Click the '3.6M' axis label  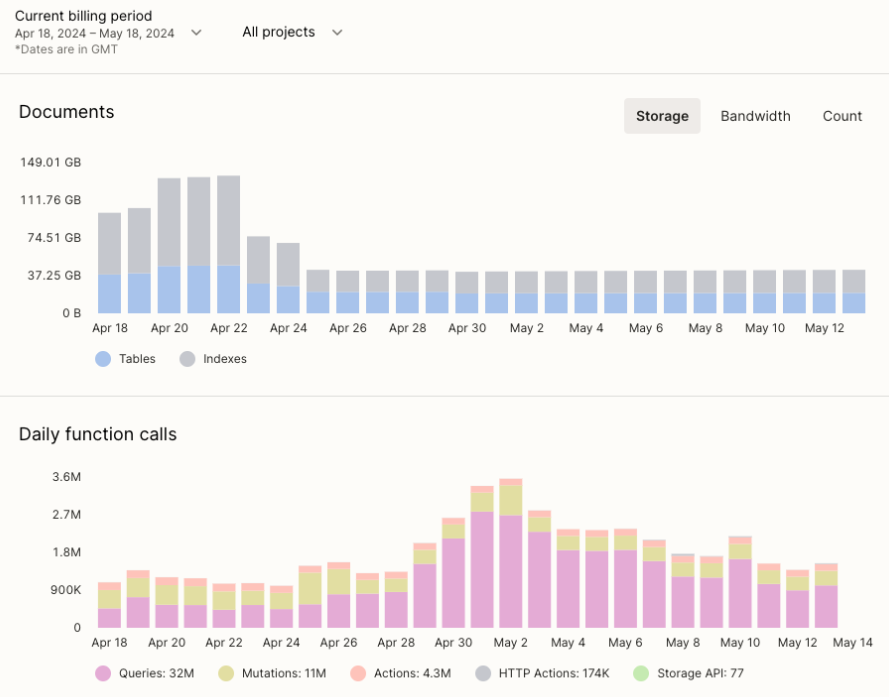66,477
